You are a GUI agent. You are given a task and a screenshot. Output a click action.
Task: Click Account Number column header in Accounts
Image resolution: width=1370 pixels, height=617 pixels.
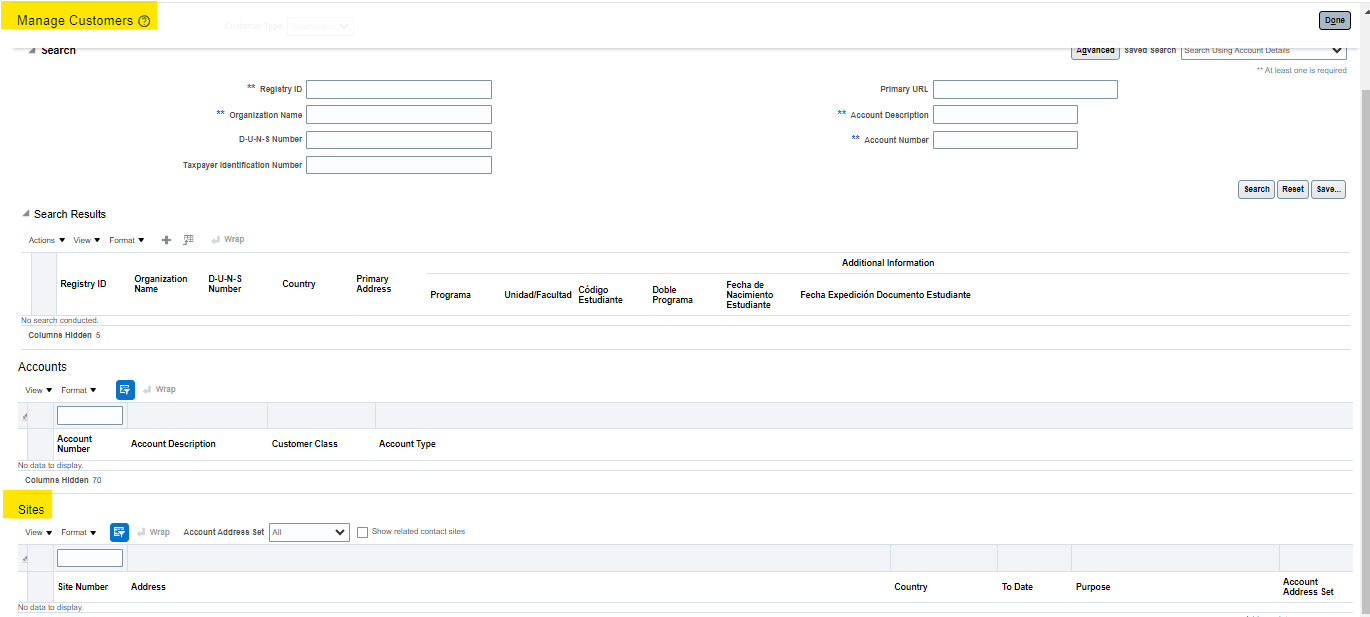[x=75, y=444]
